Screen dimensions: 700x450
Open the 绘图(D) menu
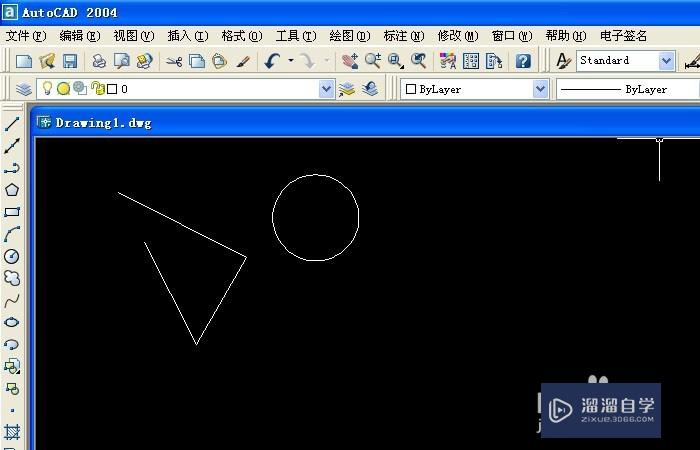click(350, 36)
